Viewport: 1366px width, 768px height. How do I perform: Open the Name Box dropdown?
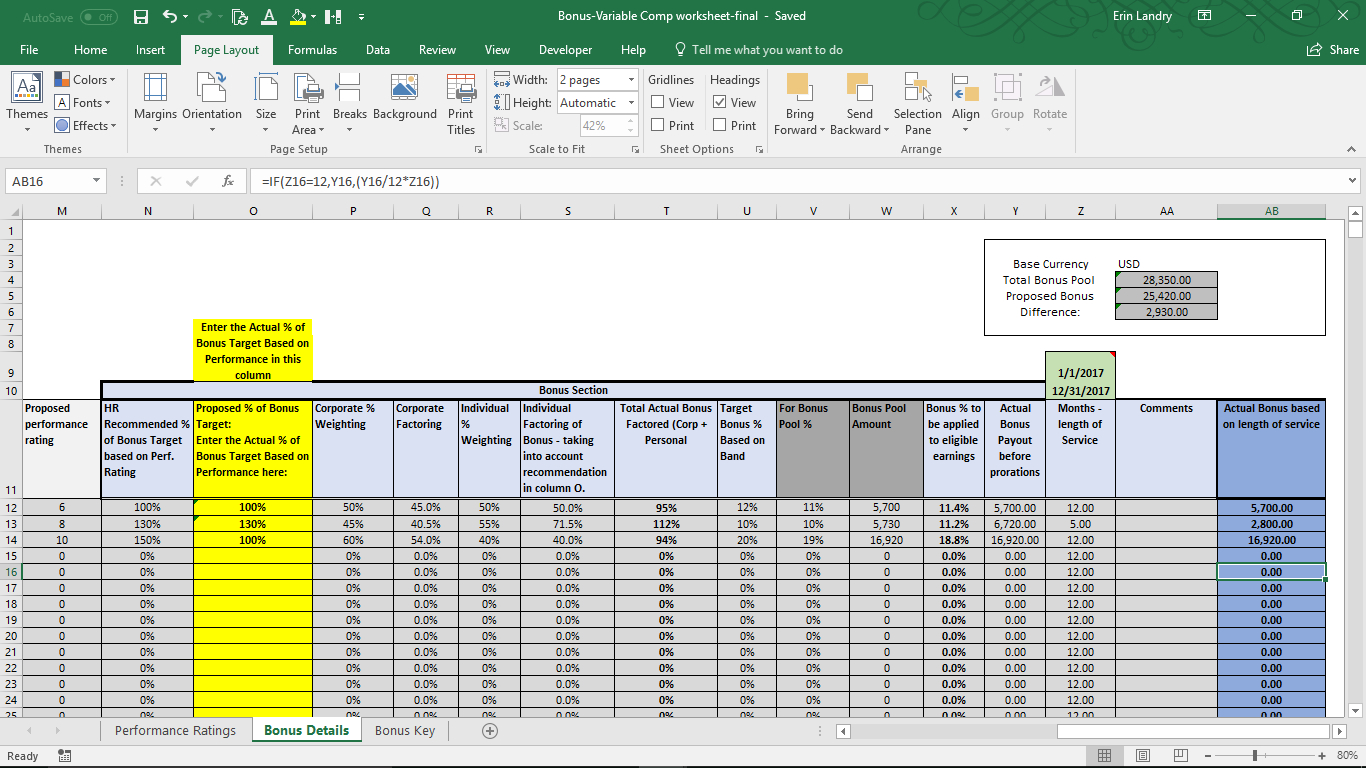point(97,181)
